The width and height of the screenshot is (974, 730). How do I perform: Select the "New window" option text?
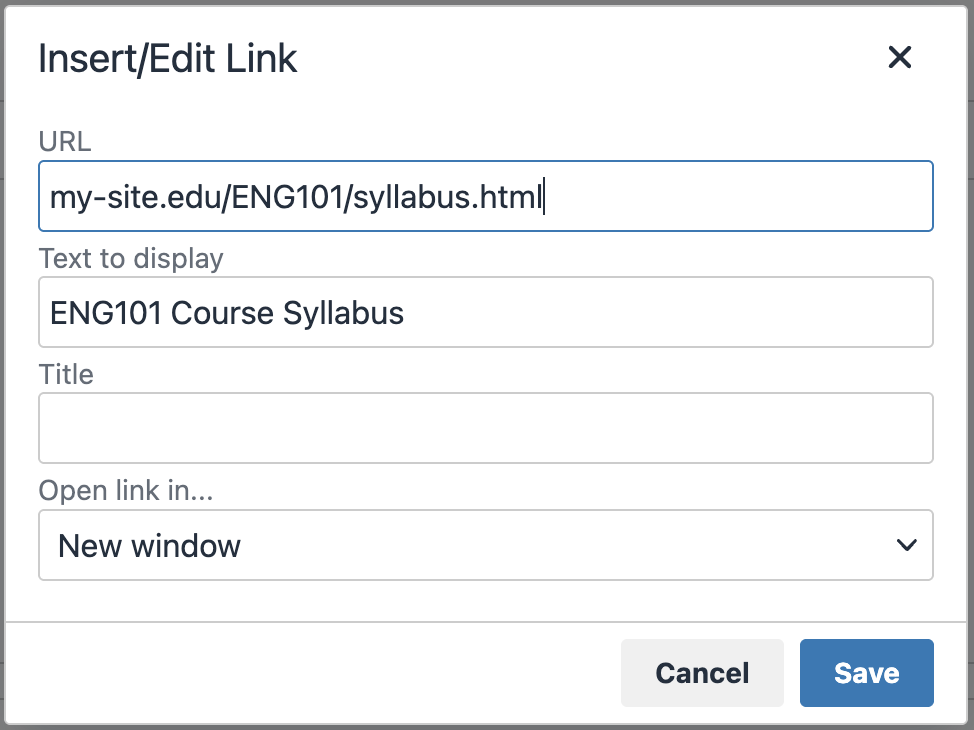coord(150,545)
